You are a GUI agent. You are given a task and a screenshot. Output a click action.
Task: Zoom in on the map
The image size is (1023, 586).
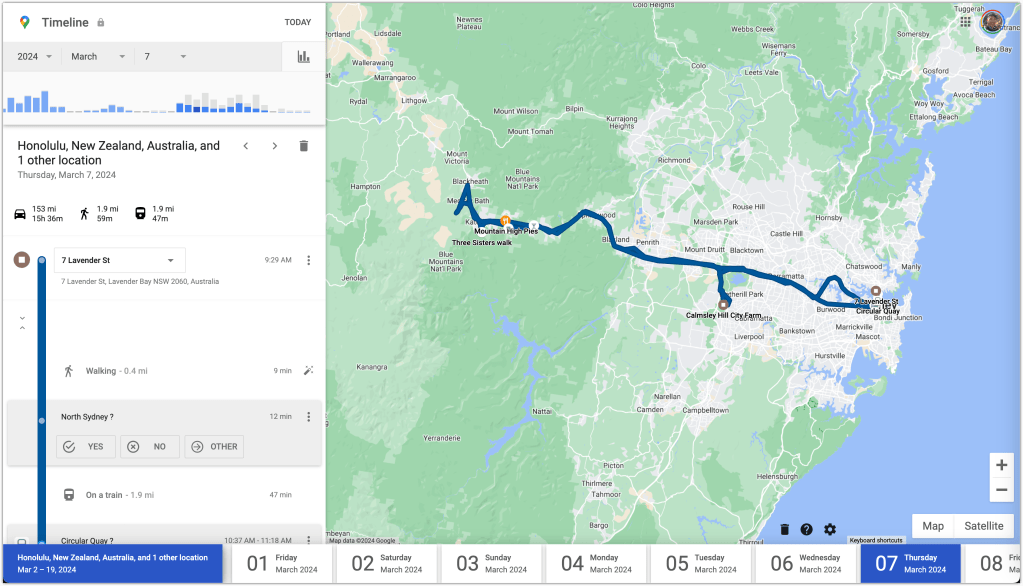tap(1001, 465)
